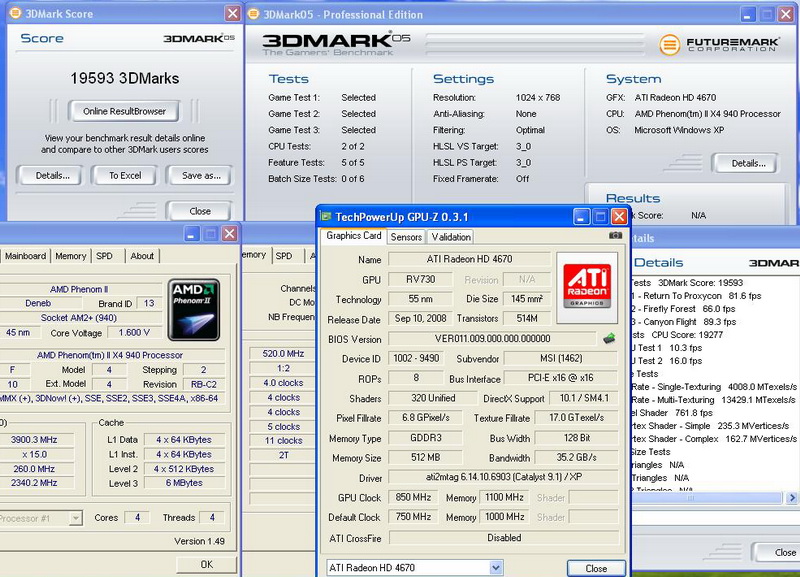Click the To Excel button

click(125, 175)
